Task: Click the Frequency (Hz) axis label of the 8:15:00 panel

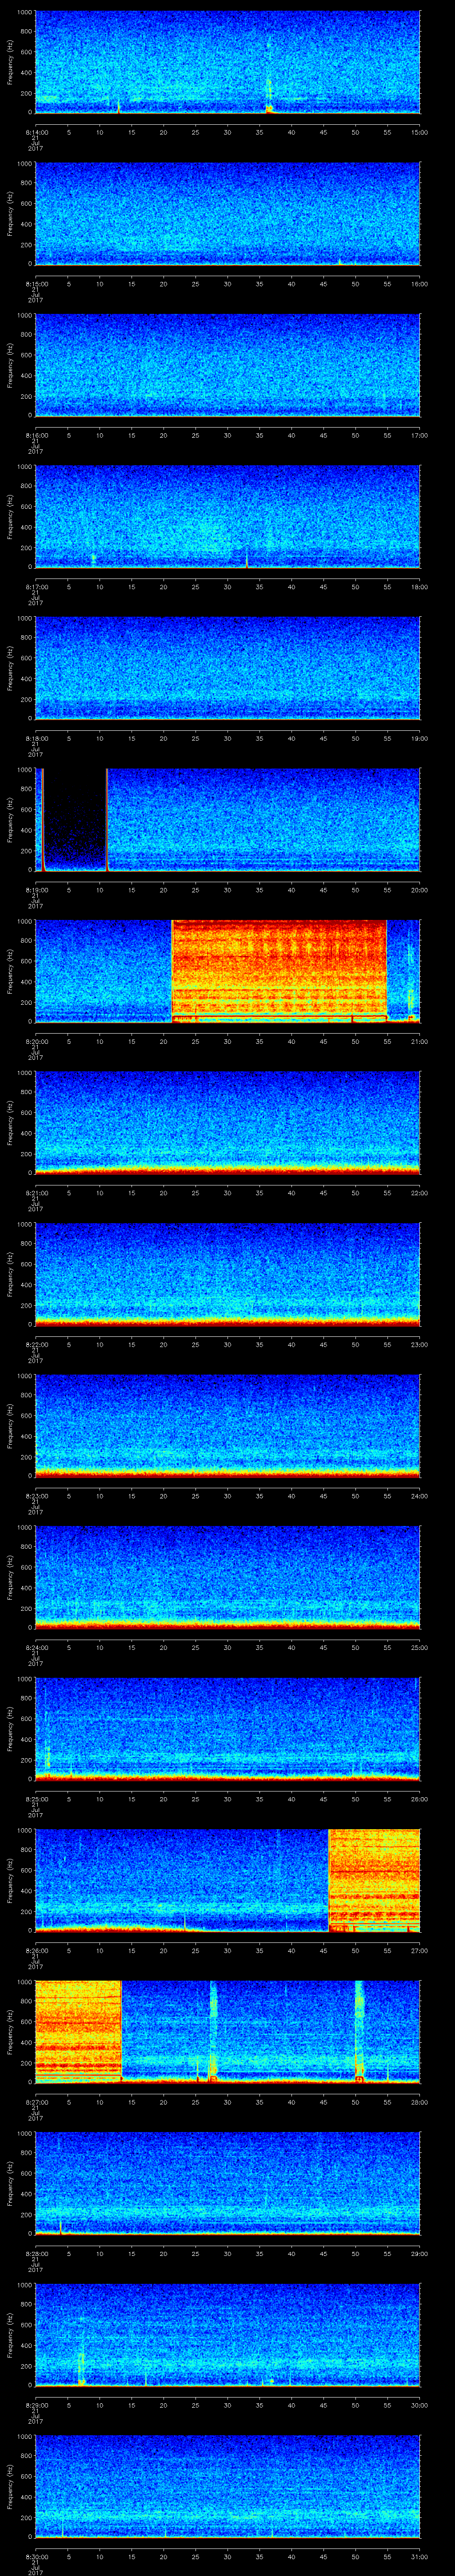Action: (x=10, y=214)
